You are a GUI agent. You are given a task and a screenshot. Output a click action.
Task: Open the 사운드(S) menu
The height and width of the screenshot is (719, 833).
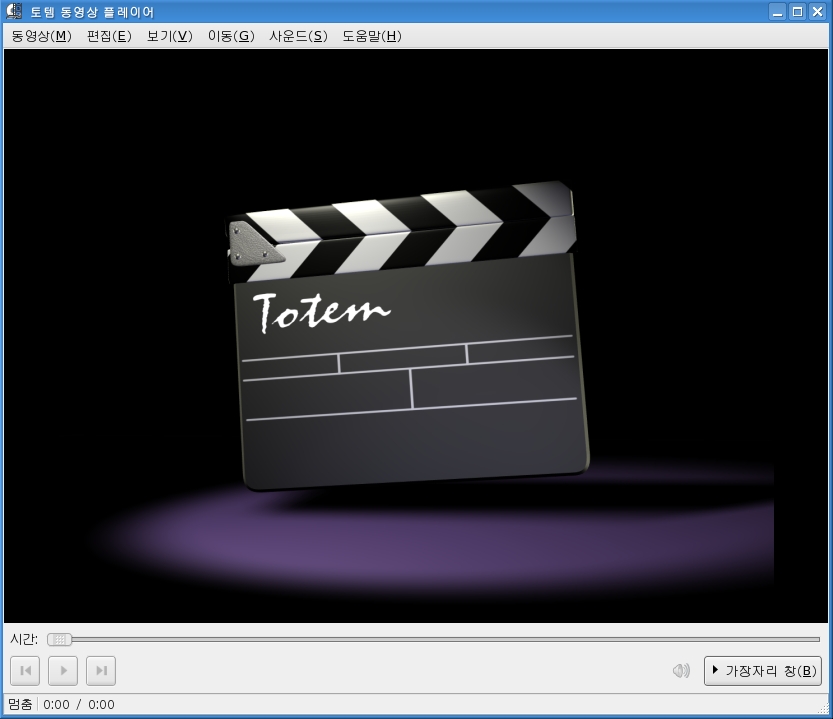point(298,36)
